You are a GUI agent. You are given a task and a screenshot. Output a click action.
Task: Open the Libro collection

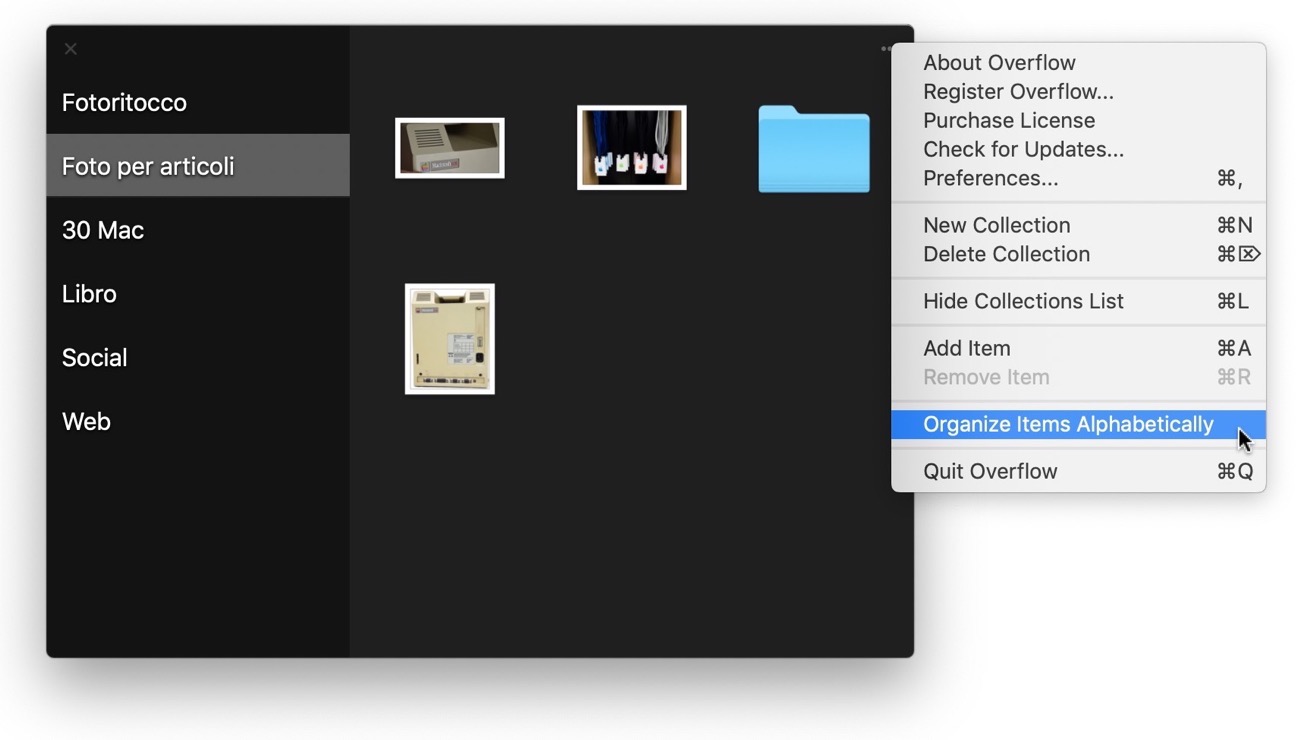pyautogui.click(x=89, y=293)
